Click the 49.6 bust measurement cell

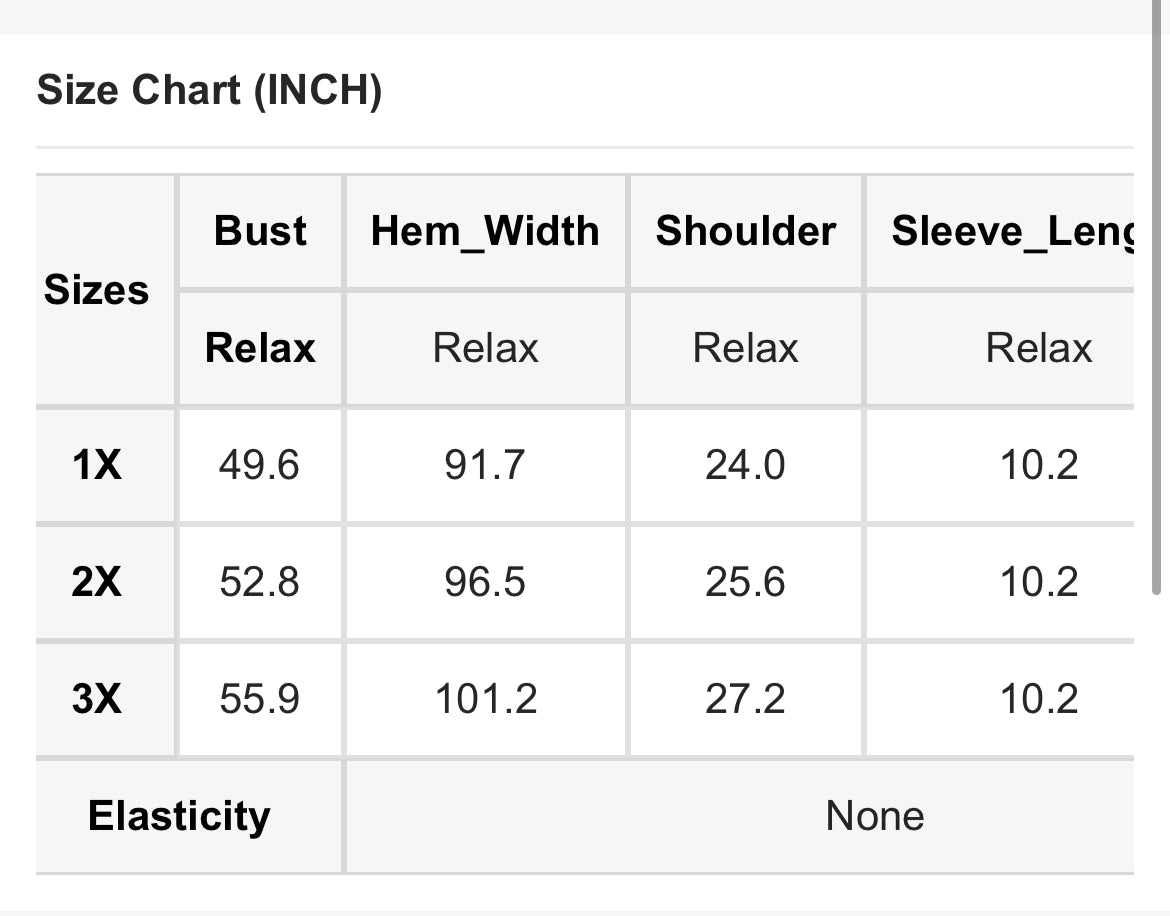(x=259, y=465)
